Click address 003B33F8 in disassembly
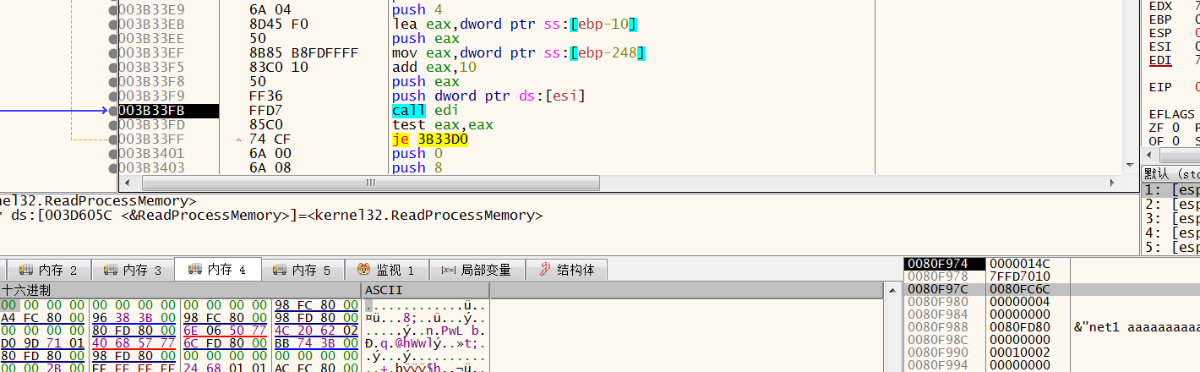 pos(151,82)
